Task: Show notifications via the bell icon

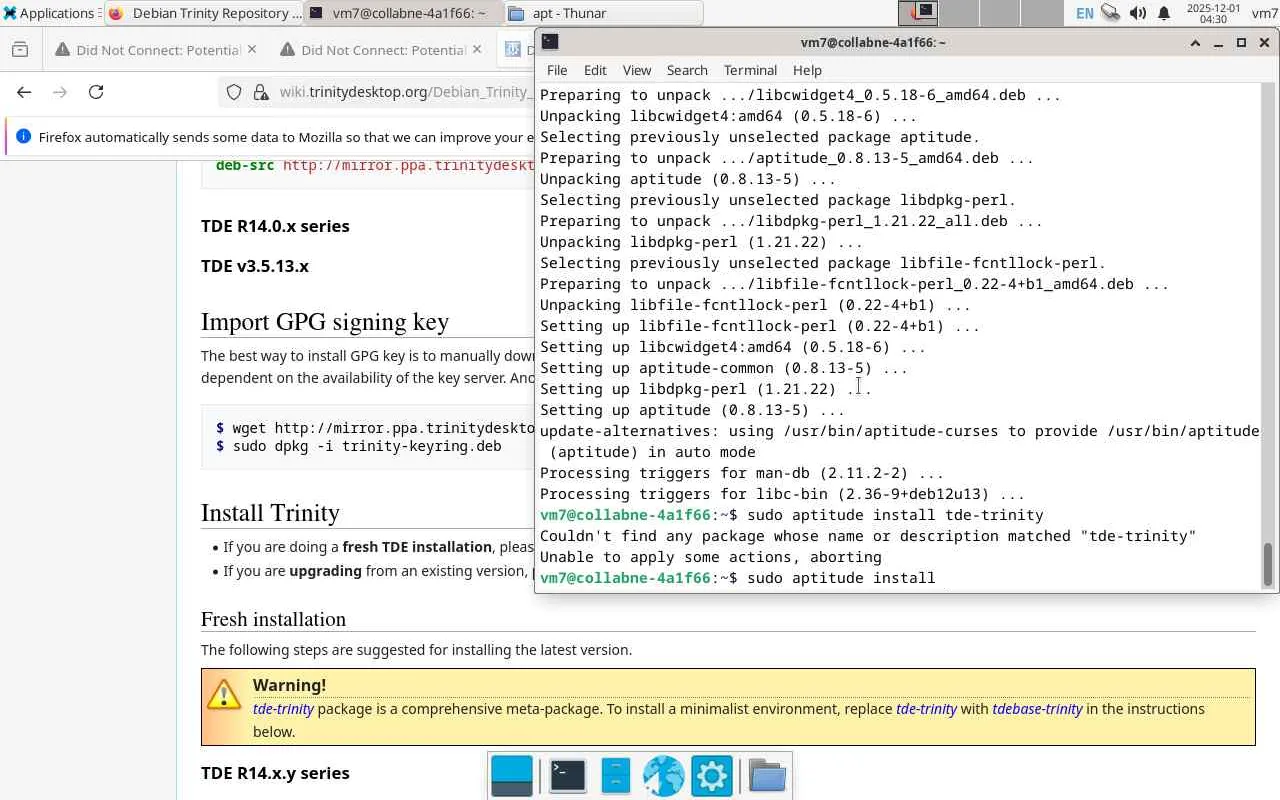Action: (x=1164, y=13)
